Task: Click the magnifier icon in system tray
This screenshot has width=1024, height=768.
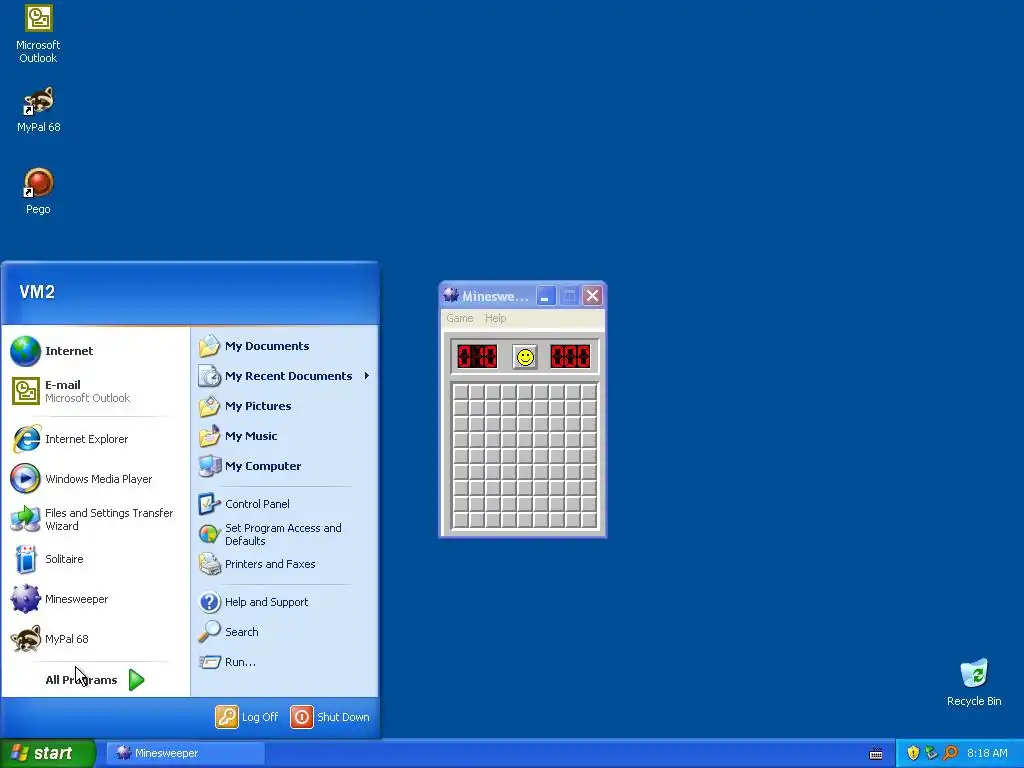Action: point(950,753)
